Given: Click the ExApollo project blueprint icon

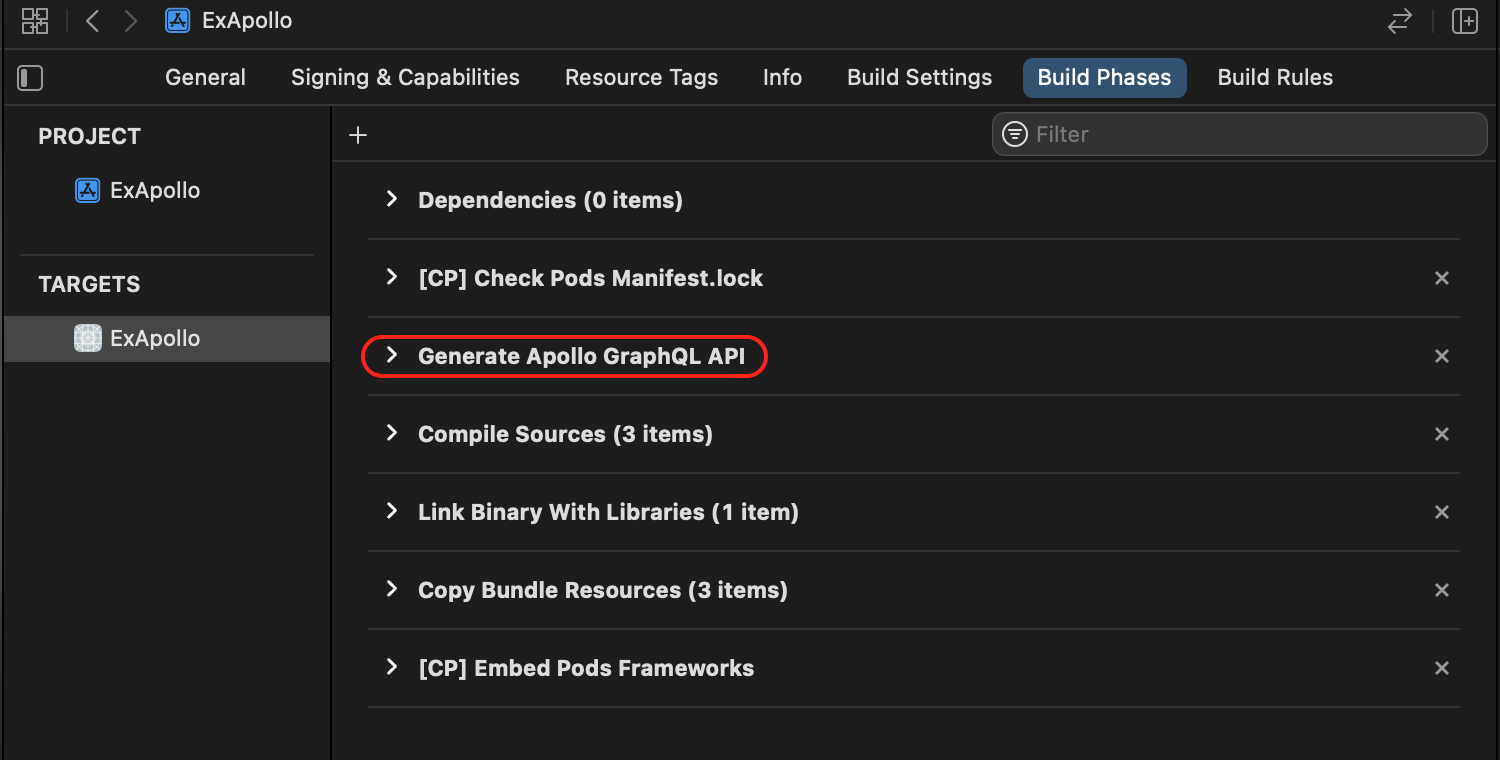Looking at the screenshot, I should point(88,190).
